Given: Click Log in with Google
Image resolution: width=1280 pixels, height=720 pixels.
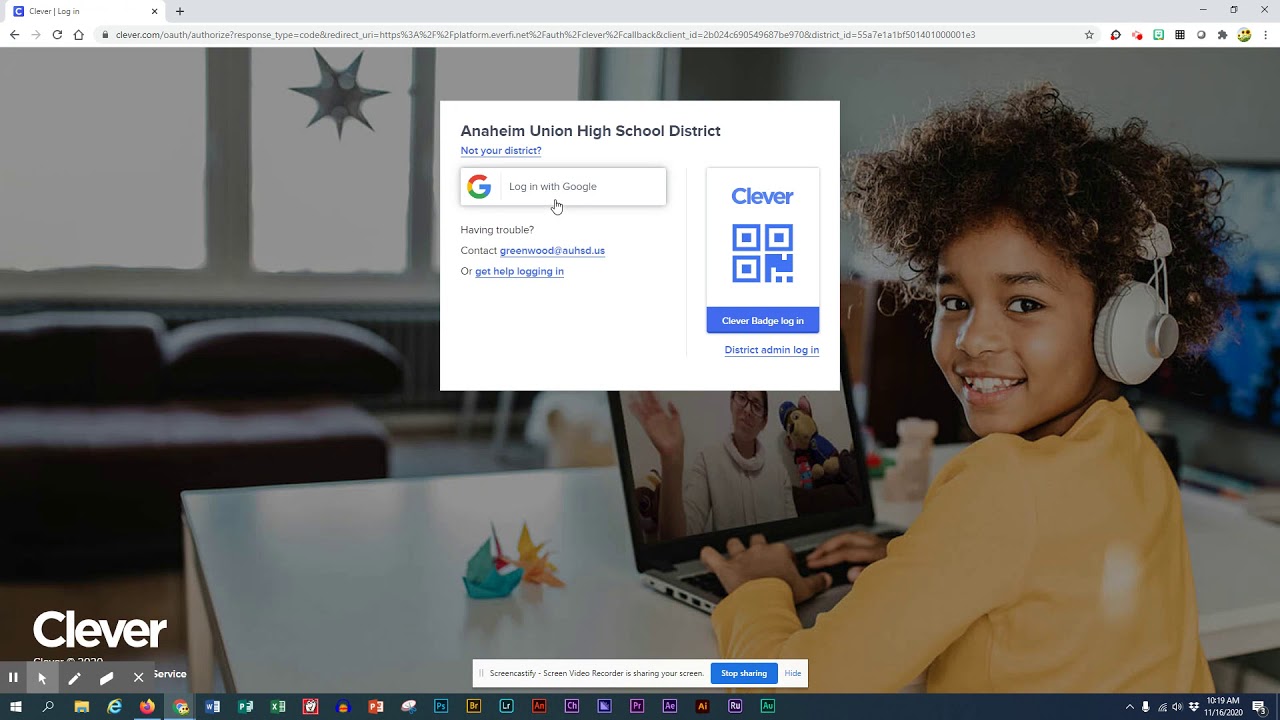Looking at the screenshot, I should [563, 187].
